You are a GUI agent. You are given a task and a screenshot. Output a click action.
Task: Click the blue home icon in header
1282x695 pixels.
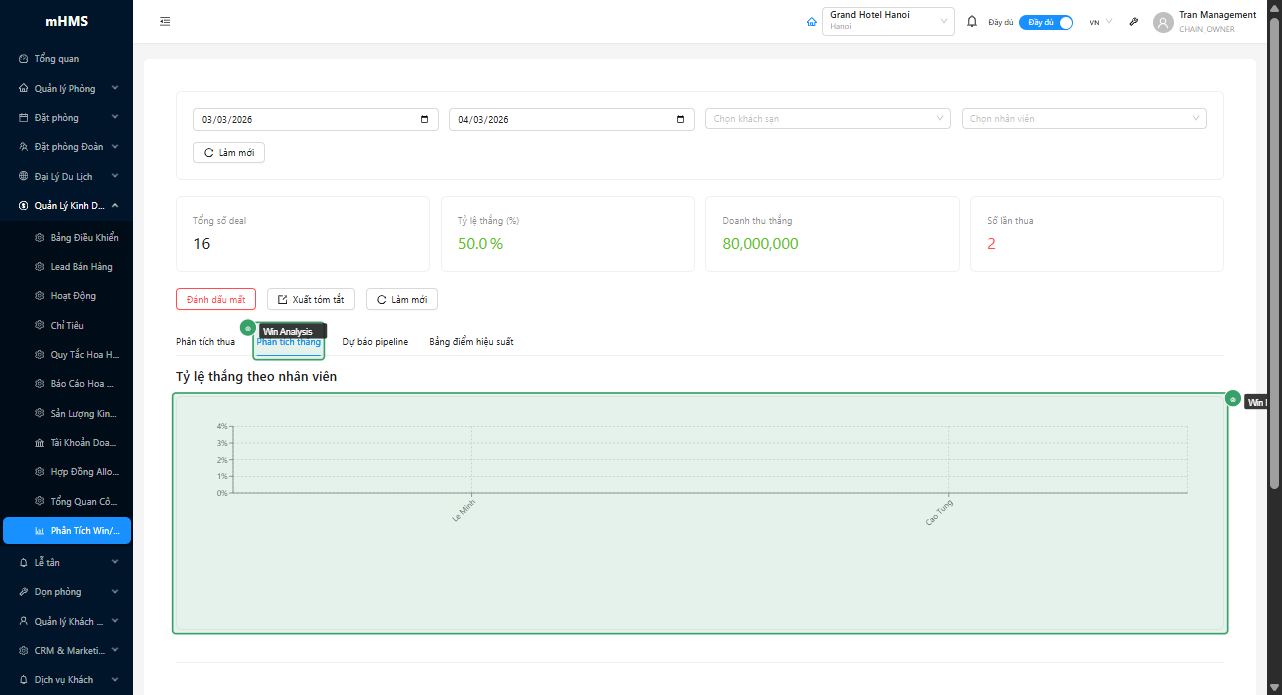[x=811, y=22]
